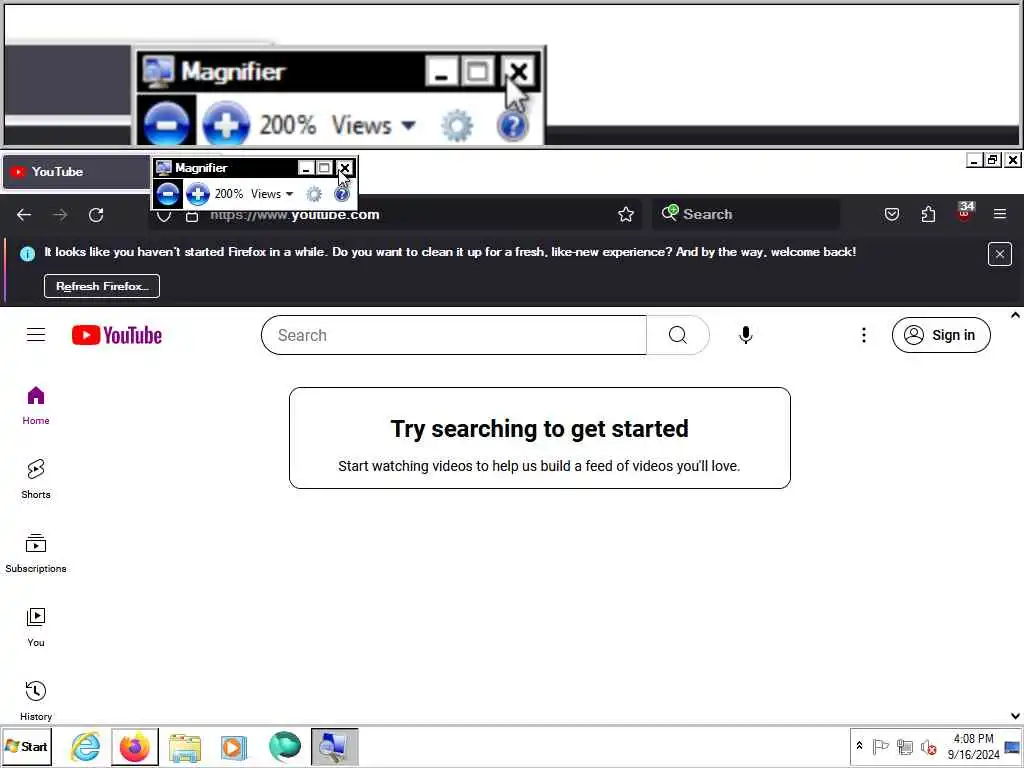Image resolution: width=1024 pixels, height=768 pixels.
Task: Open Magnifier options gear icon
Action: [314, 194]
